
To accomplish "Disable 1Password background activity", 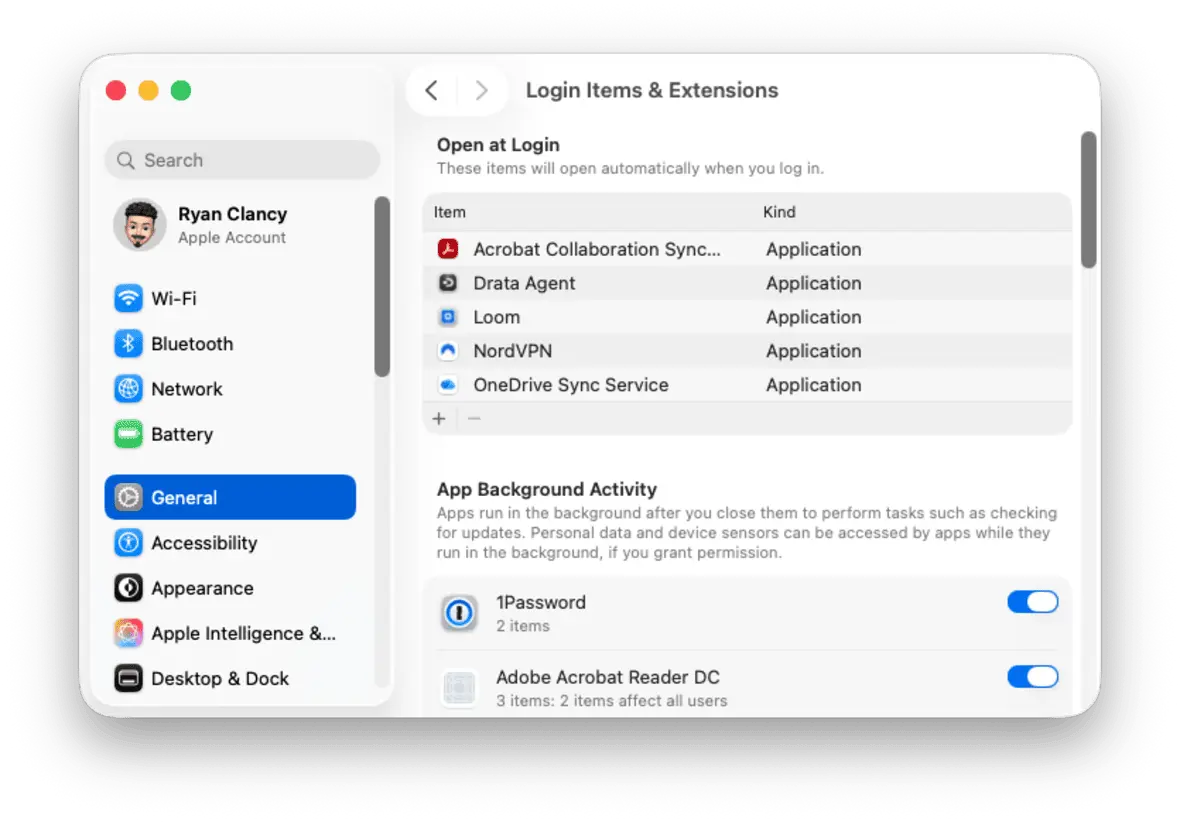I will point(1033,601).
